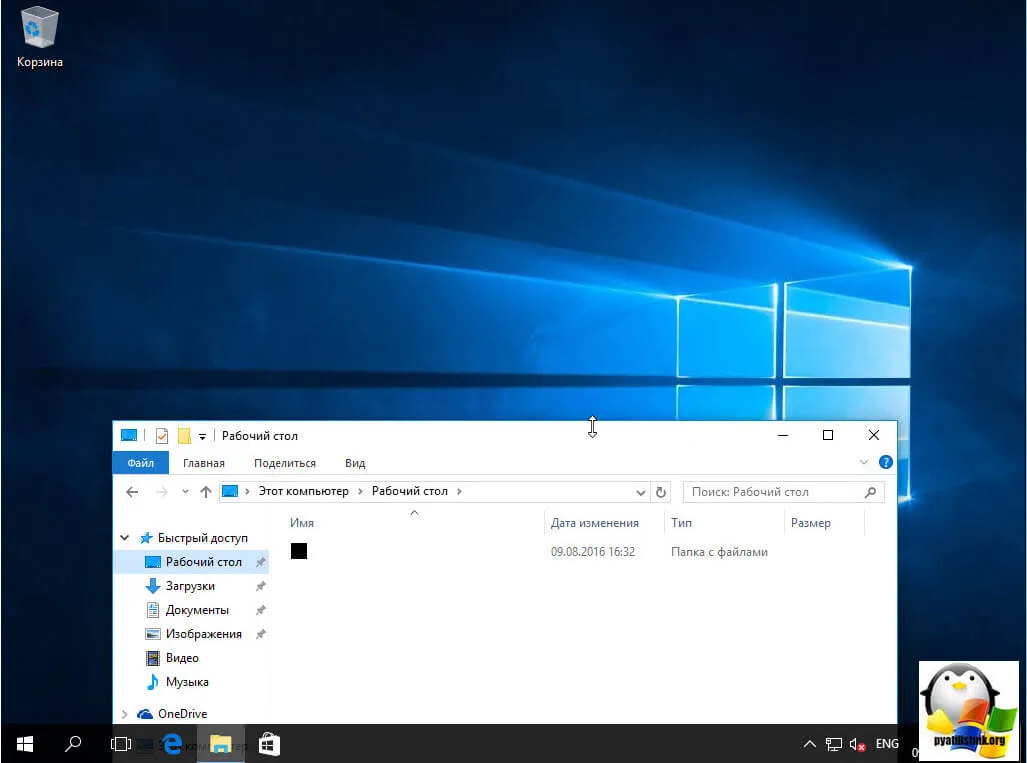Open taskbar search magnifier
1027x763 pixels.
73,743
